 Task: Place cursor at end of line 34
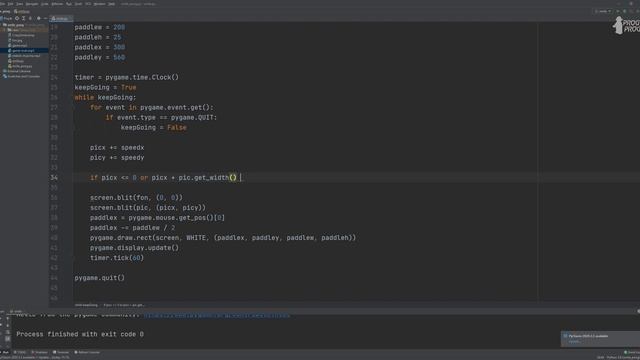241,178
